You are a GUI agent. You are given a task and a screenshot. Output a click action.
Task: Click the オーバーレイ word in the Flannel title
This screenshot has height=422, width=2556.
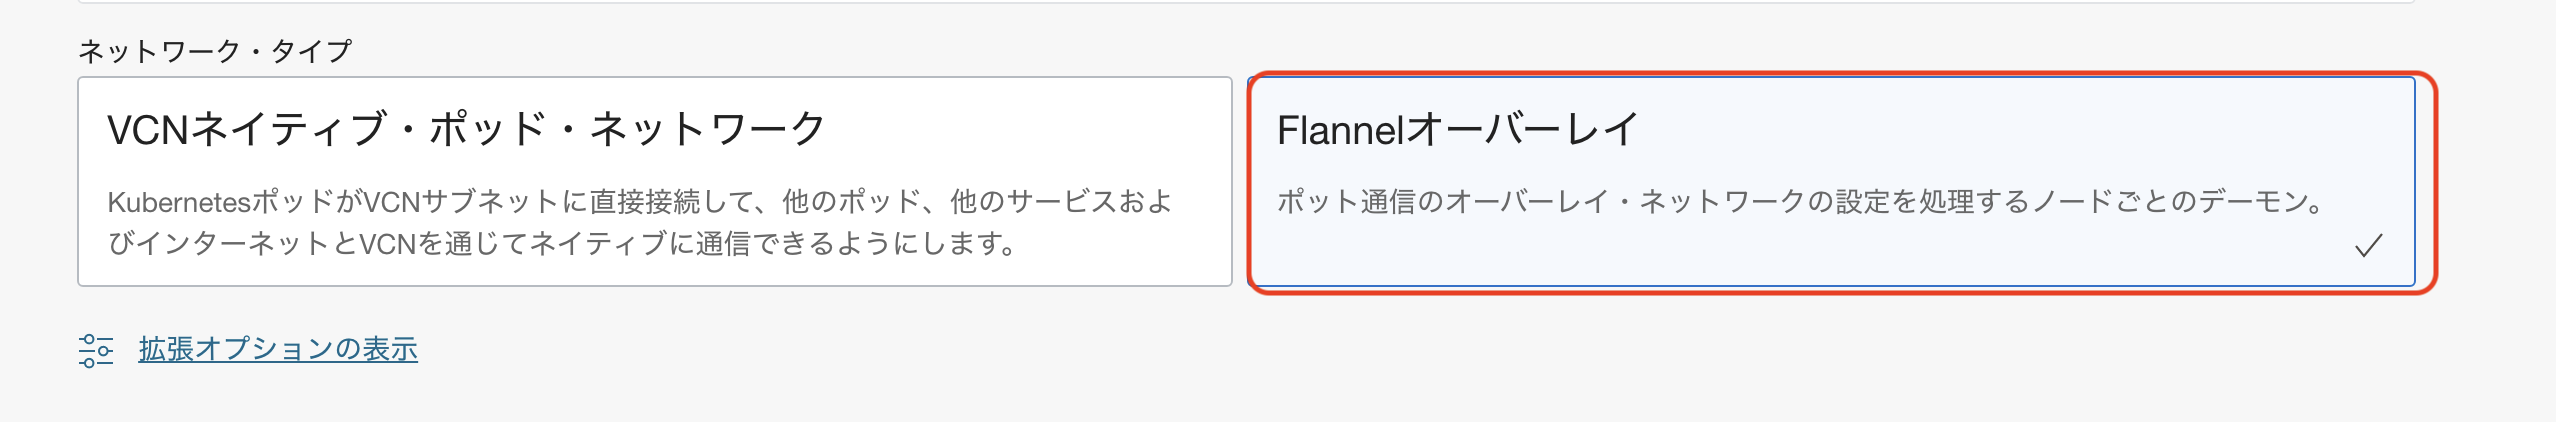(1522, 130)
